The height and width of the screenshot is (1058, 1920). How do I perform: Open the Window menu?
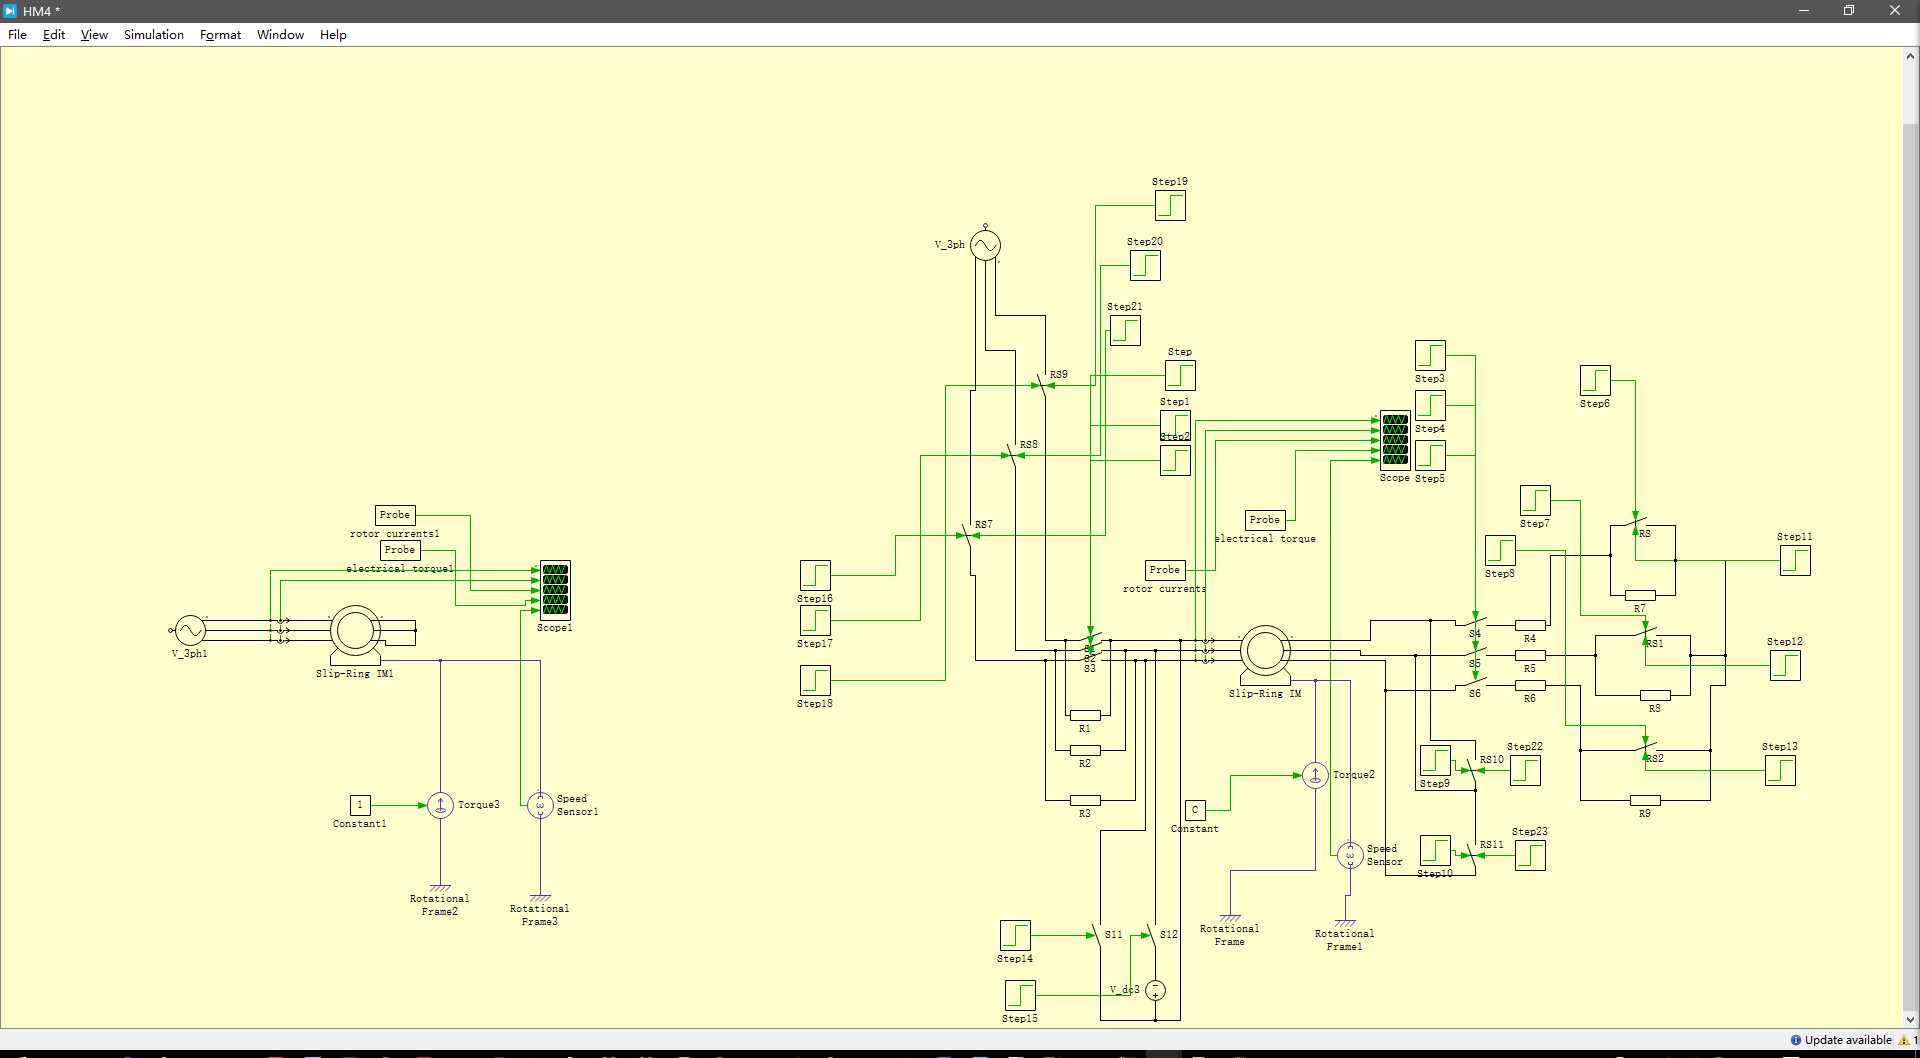point(280,34)
